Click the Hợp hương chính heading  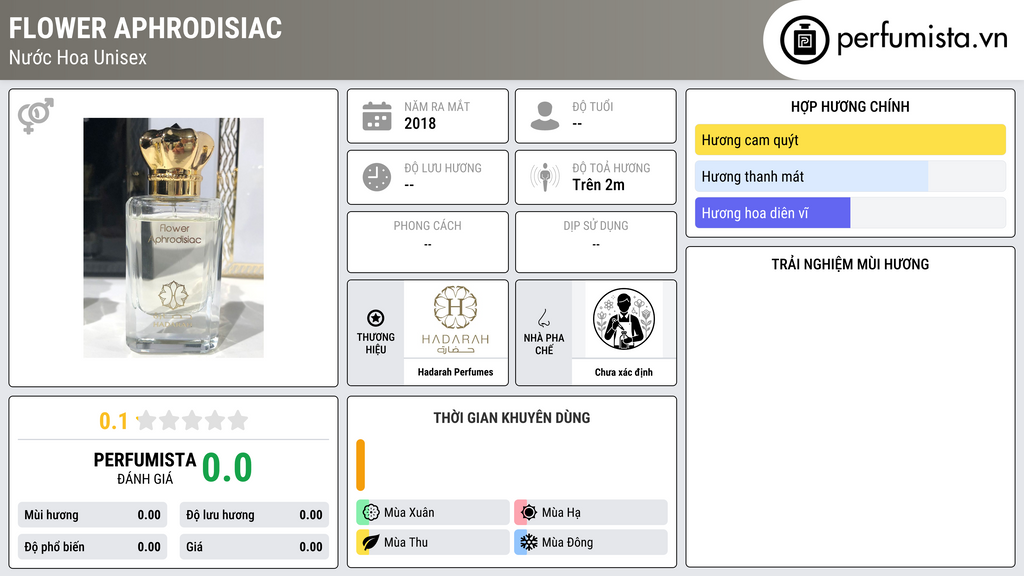(850, 106)
